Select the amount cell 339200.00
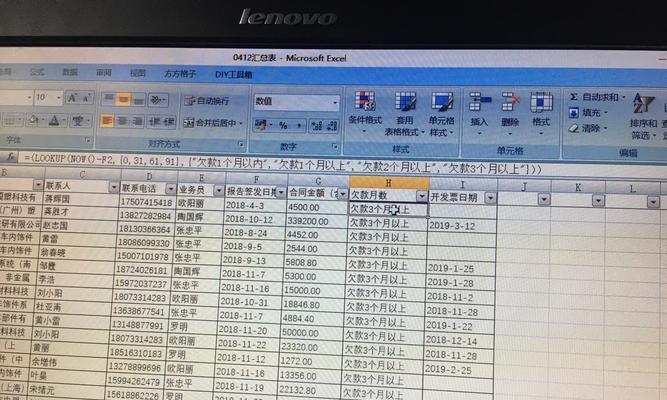Viewport: 667px width, 400px height. point(317,221)
